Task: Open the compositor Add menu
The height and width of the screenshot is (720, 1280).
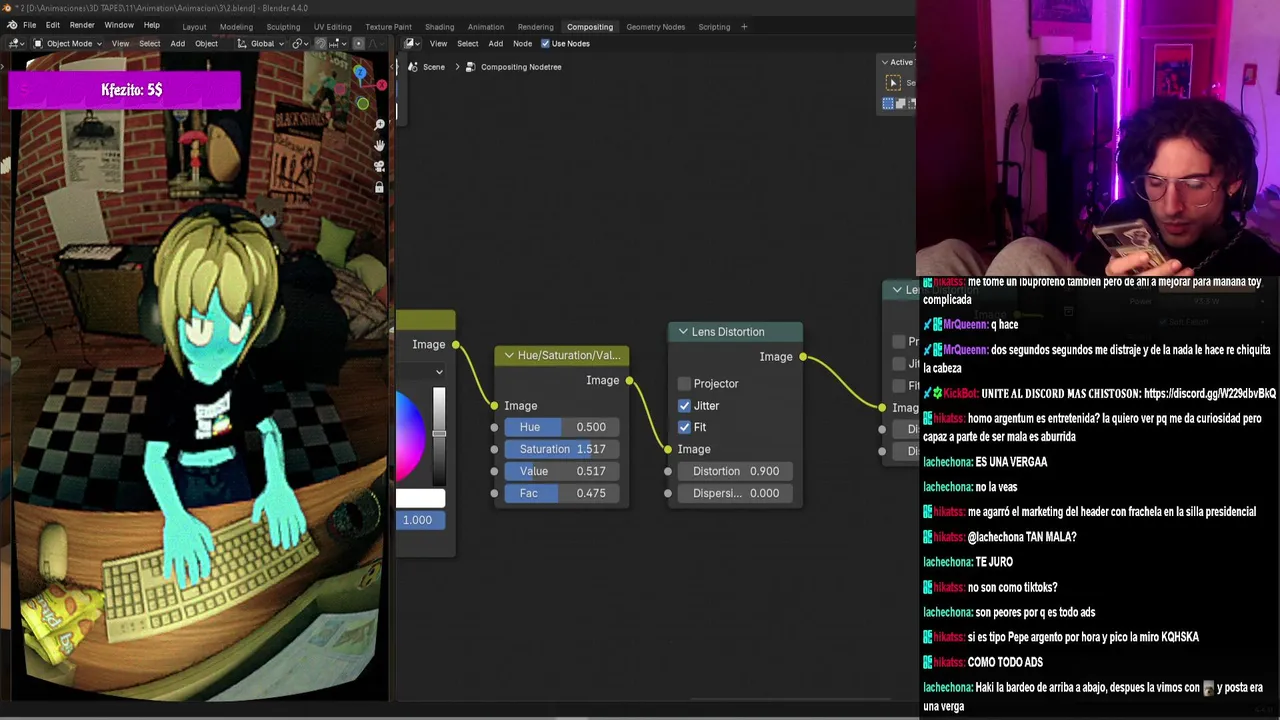Action: point(495,44)
